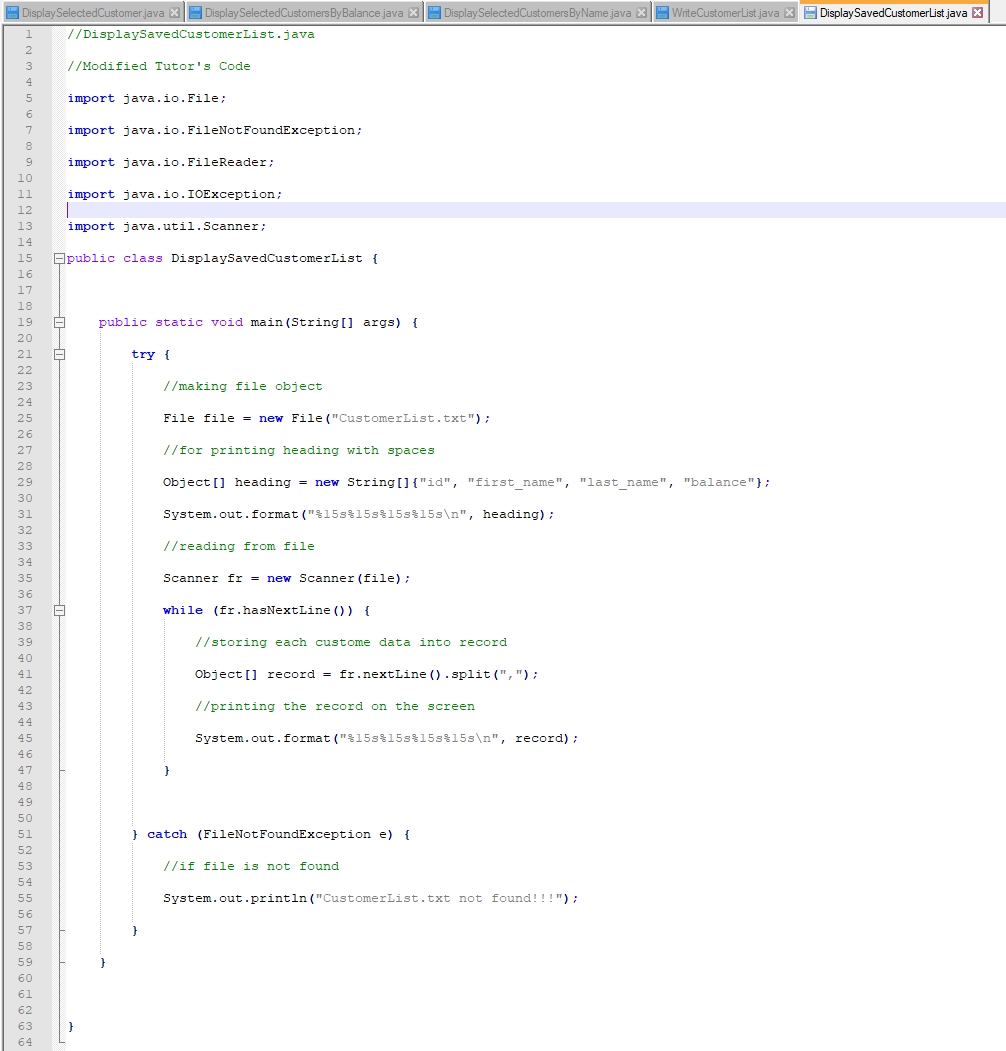Collapse the DisplaySavedCustomerList class fold marker

click(x=59, y=257)
